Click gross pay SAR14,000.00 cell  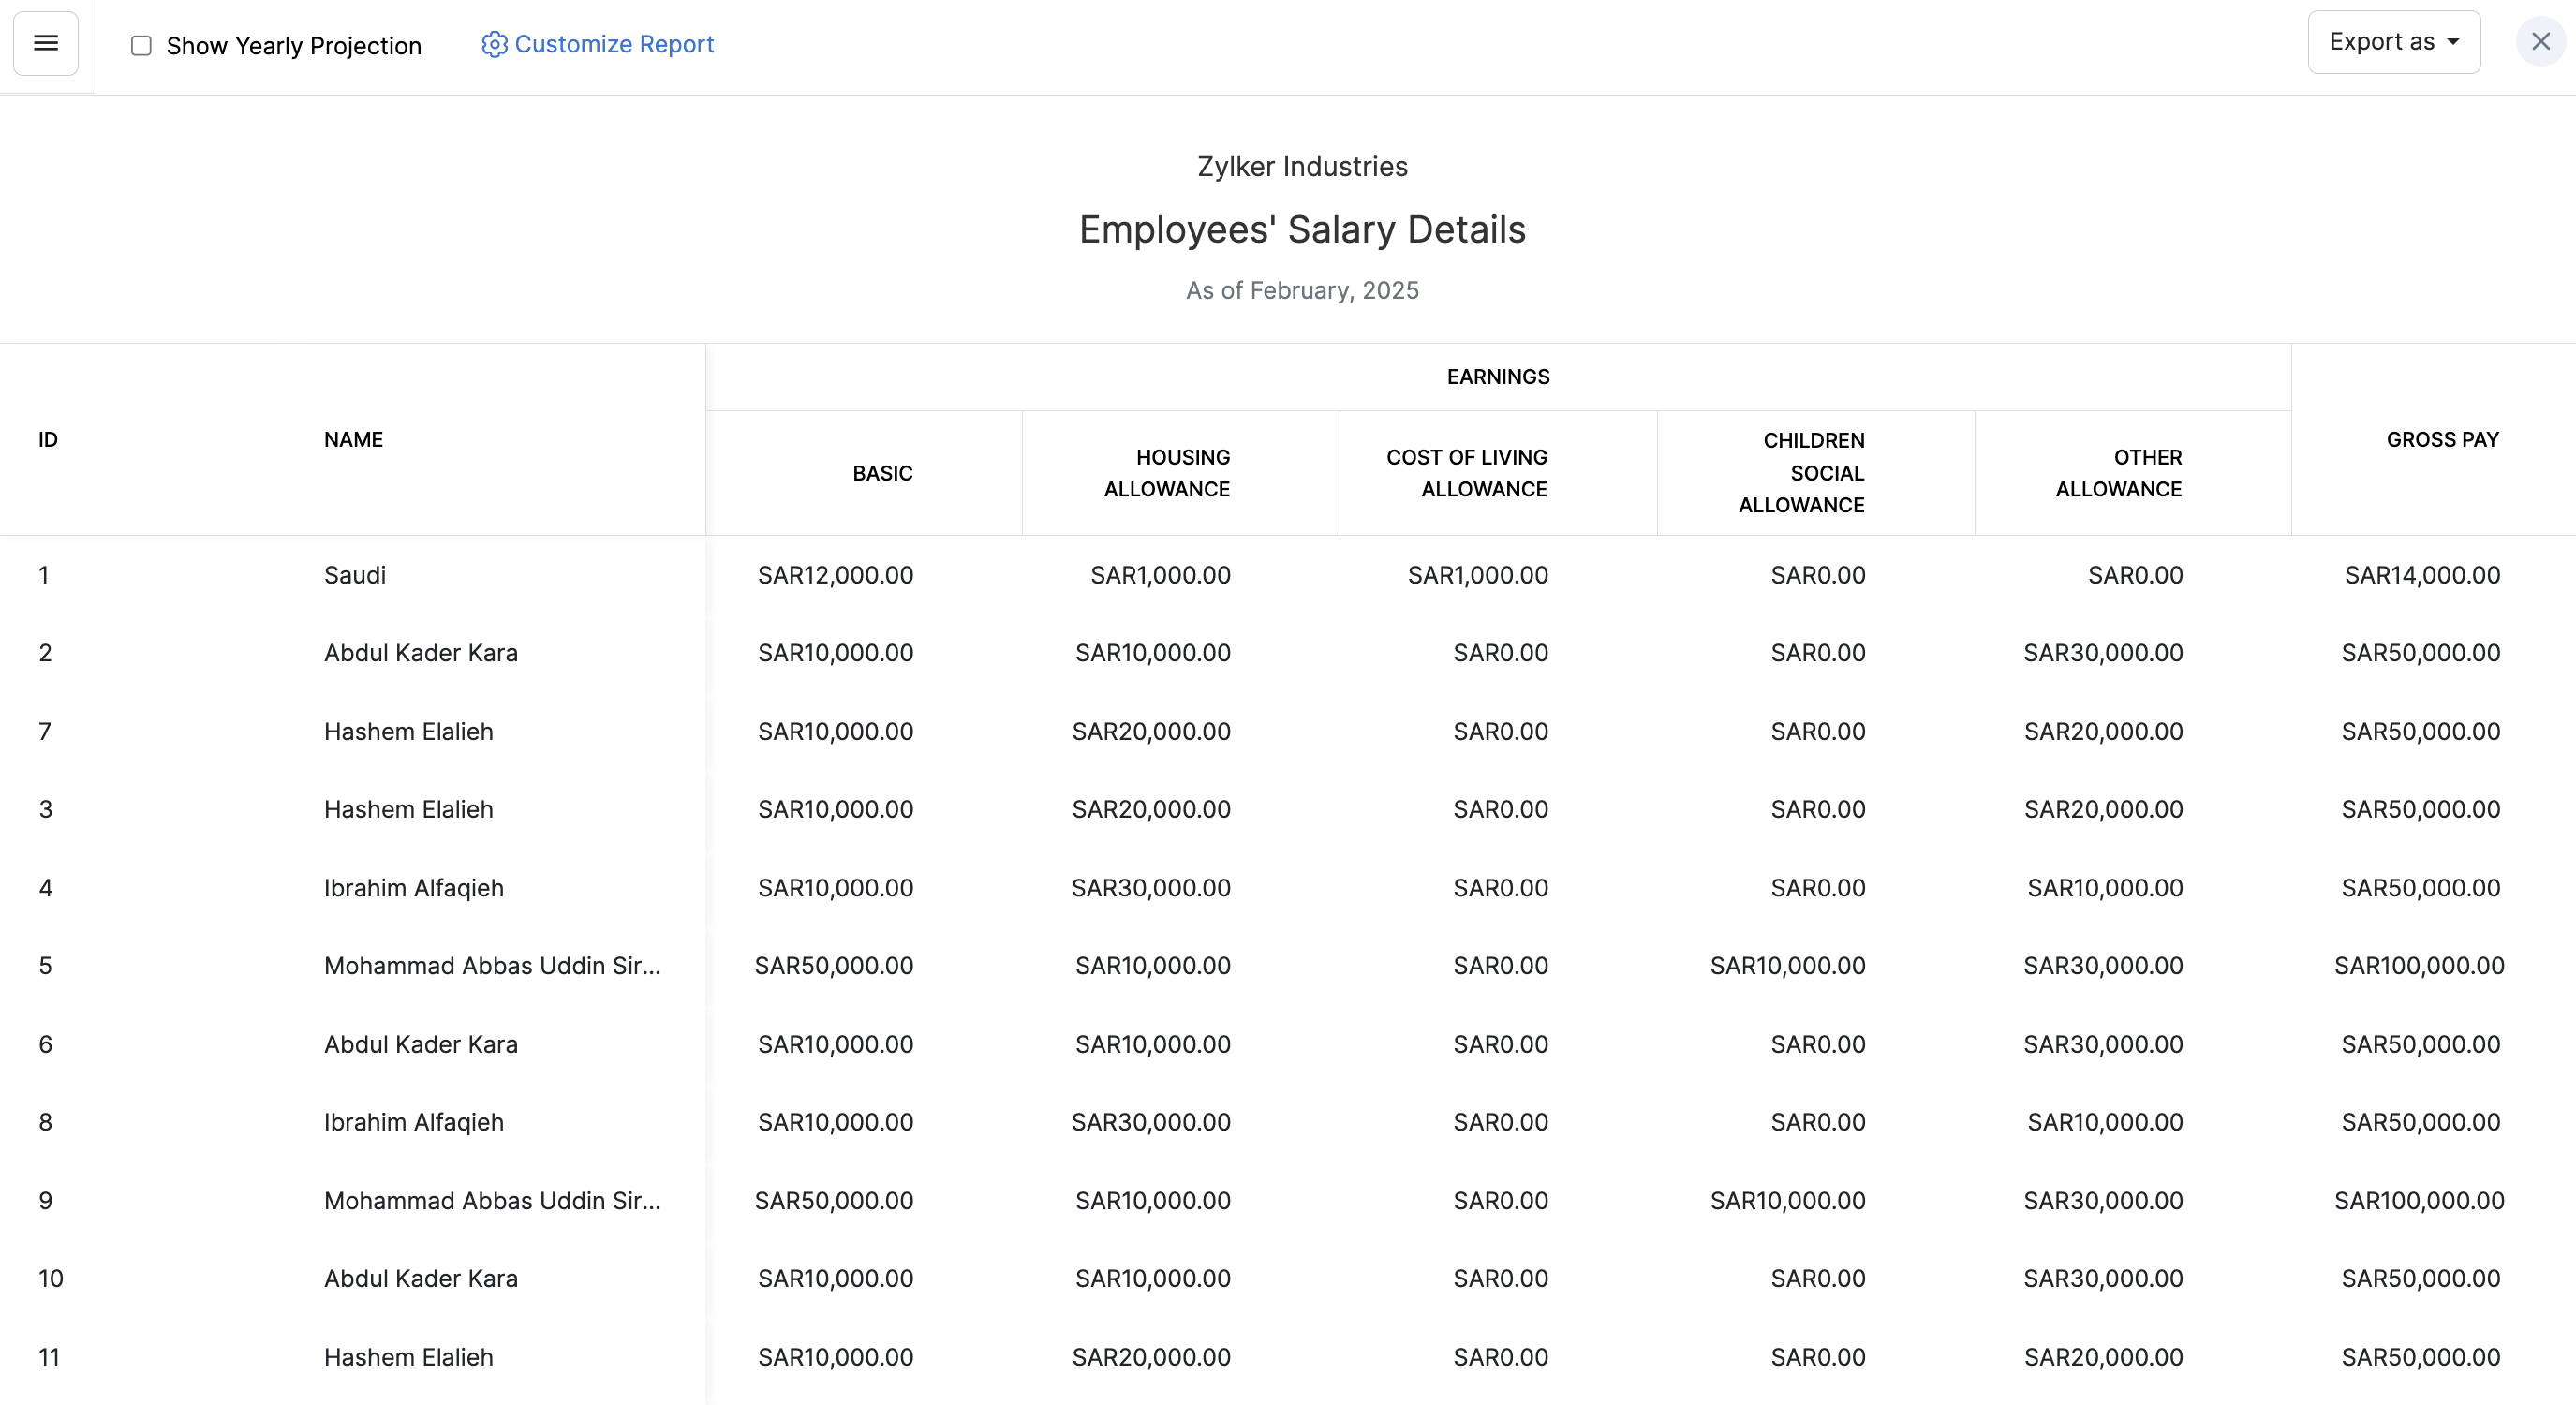coord(2422,575)
